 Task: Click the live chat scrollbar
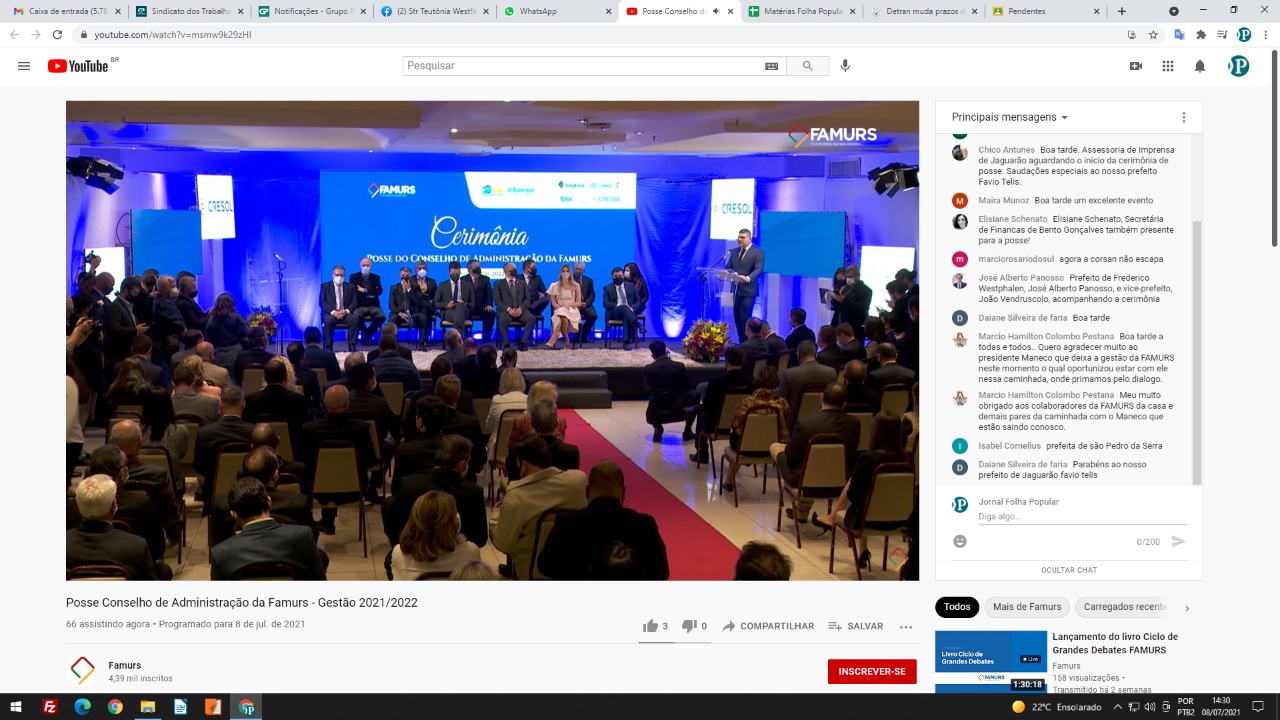[1197, 350]
